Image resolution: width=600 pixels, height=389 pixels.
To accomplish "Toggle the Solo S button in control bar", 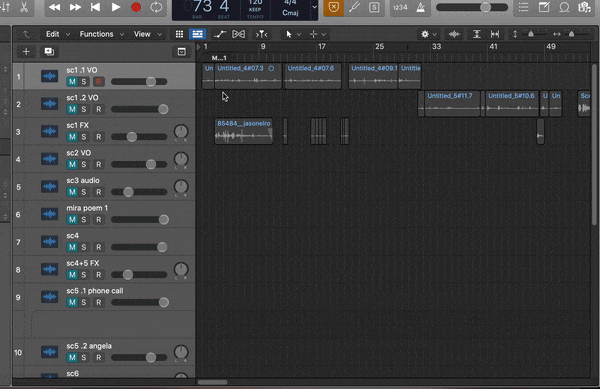I will click(374, 7).
